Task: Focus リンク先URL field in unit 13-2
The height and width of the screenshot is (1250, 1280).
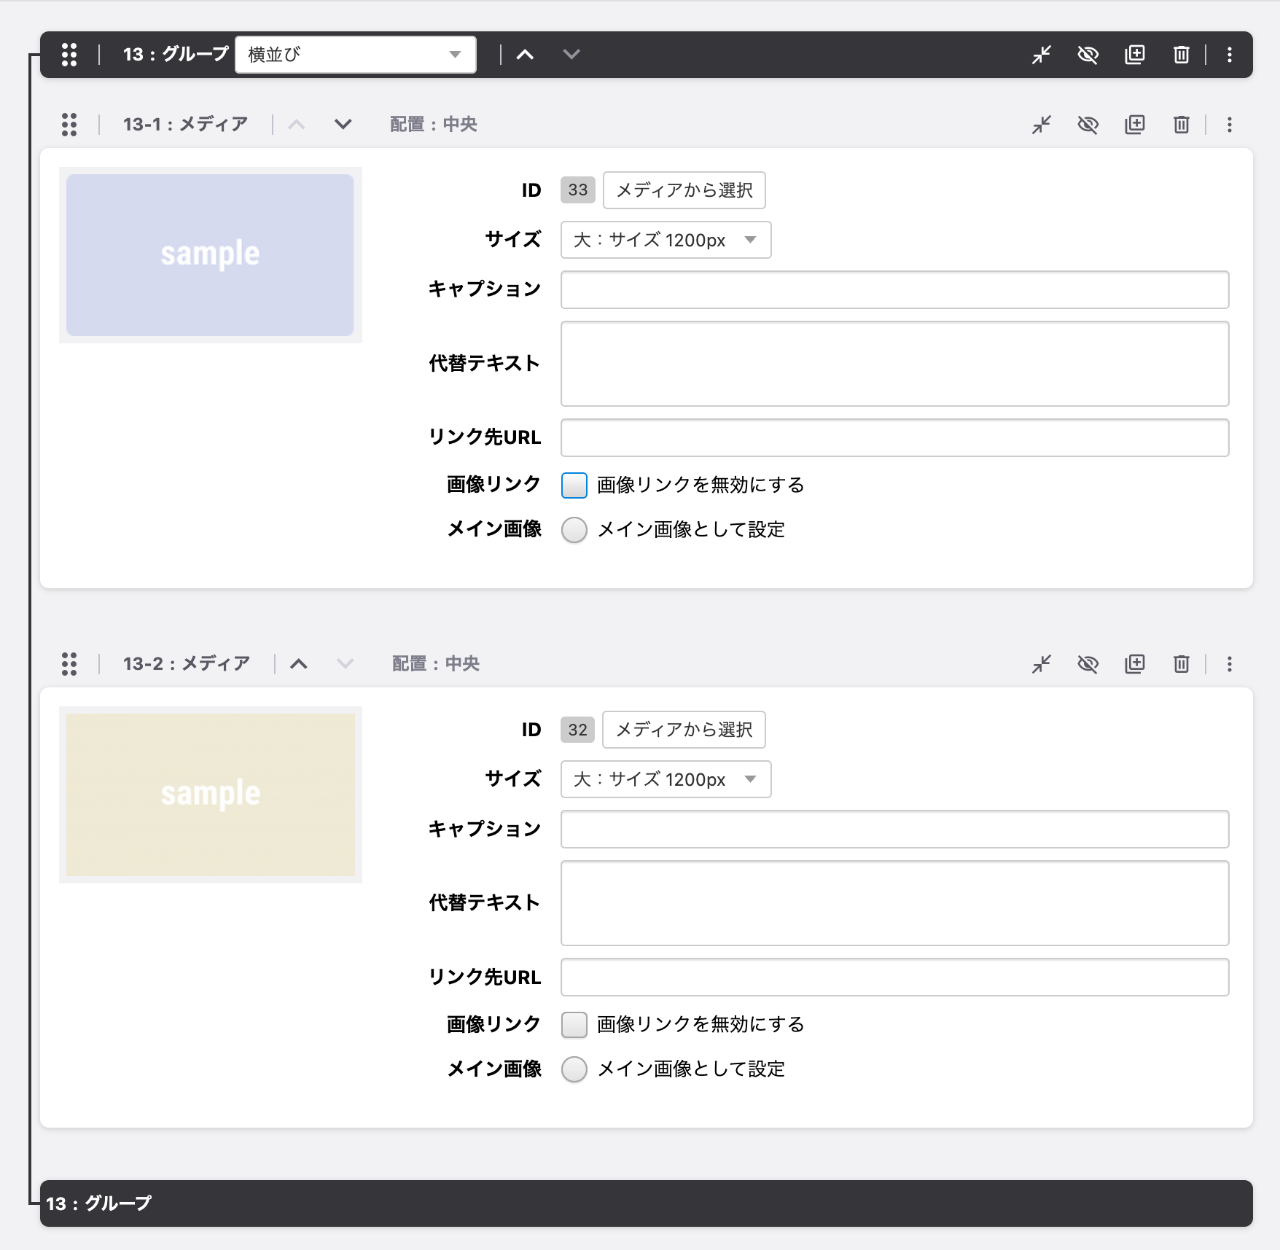Action: point(895,977)
